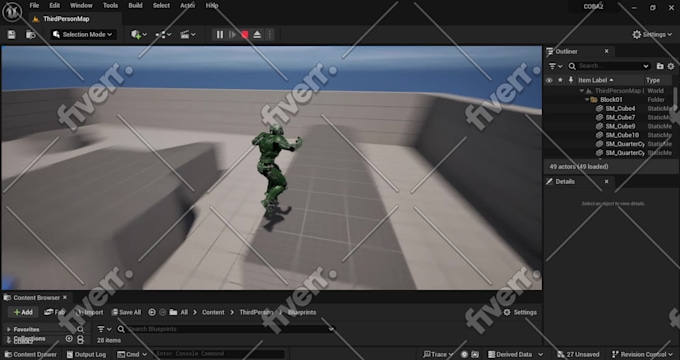
Task: Collapse the Block01 folder
Action: coord(587,100)
